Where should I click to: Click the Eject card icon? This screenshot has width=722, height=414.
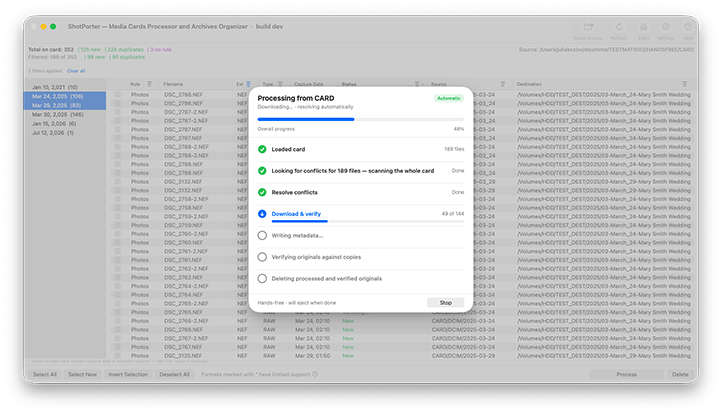pyautogui.click(x=644, y=27)
